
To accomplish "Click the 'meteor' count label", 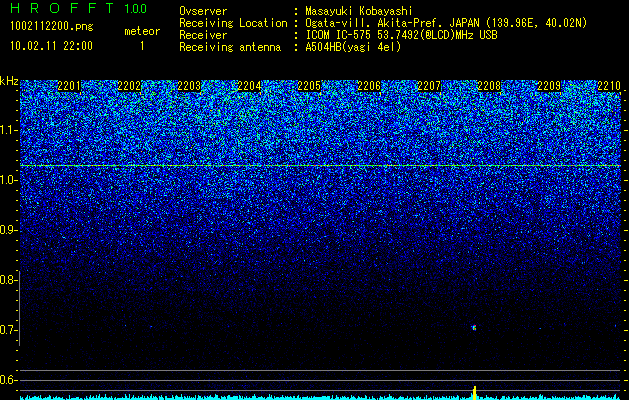I will click(142, 31).
